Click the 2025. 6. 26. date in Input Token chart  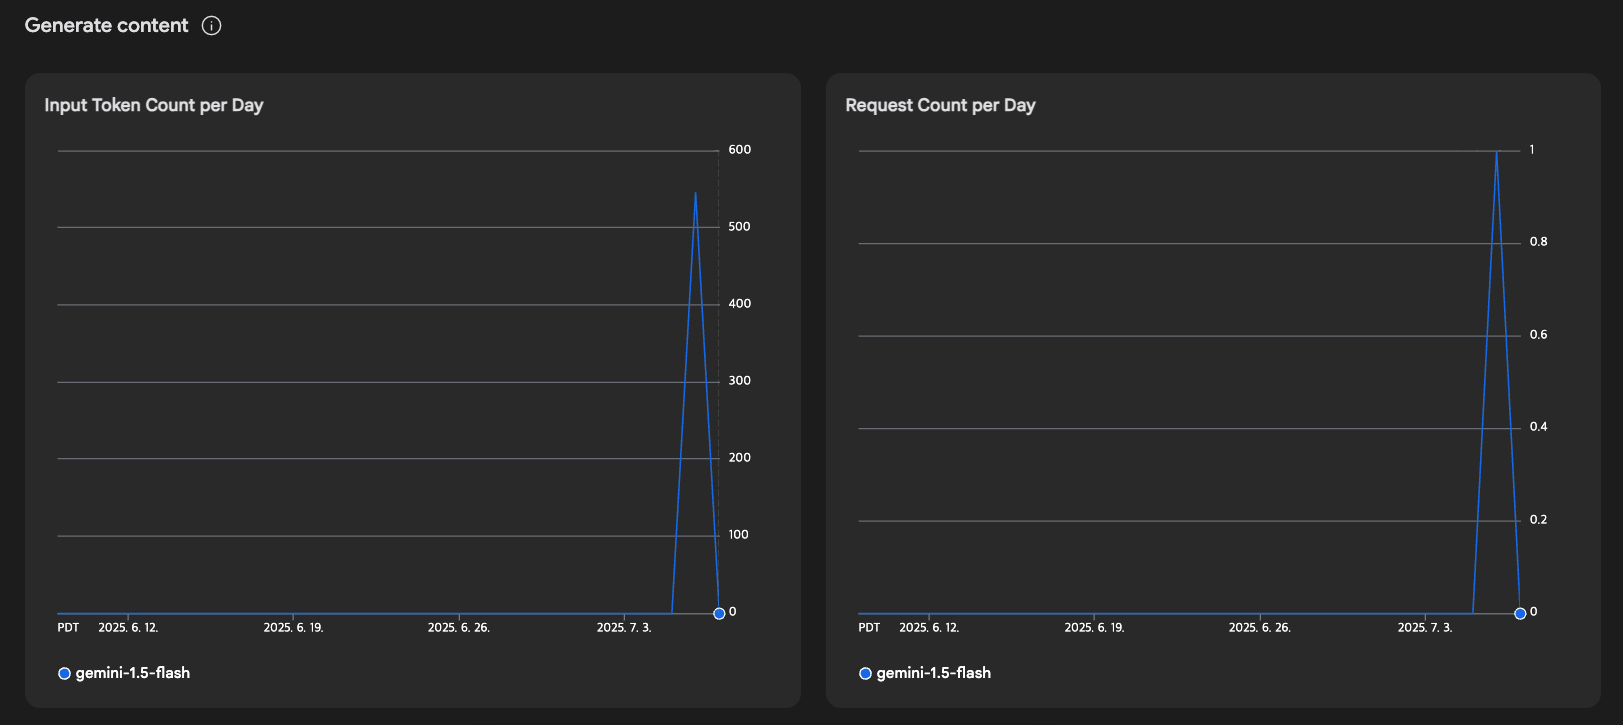click(x=459, y=628)
